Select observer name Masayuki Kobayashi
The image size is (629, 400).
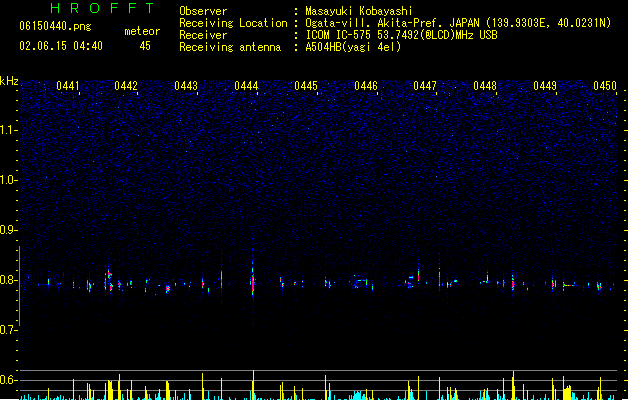[359, 11]
